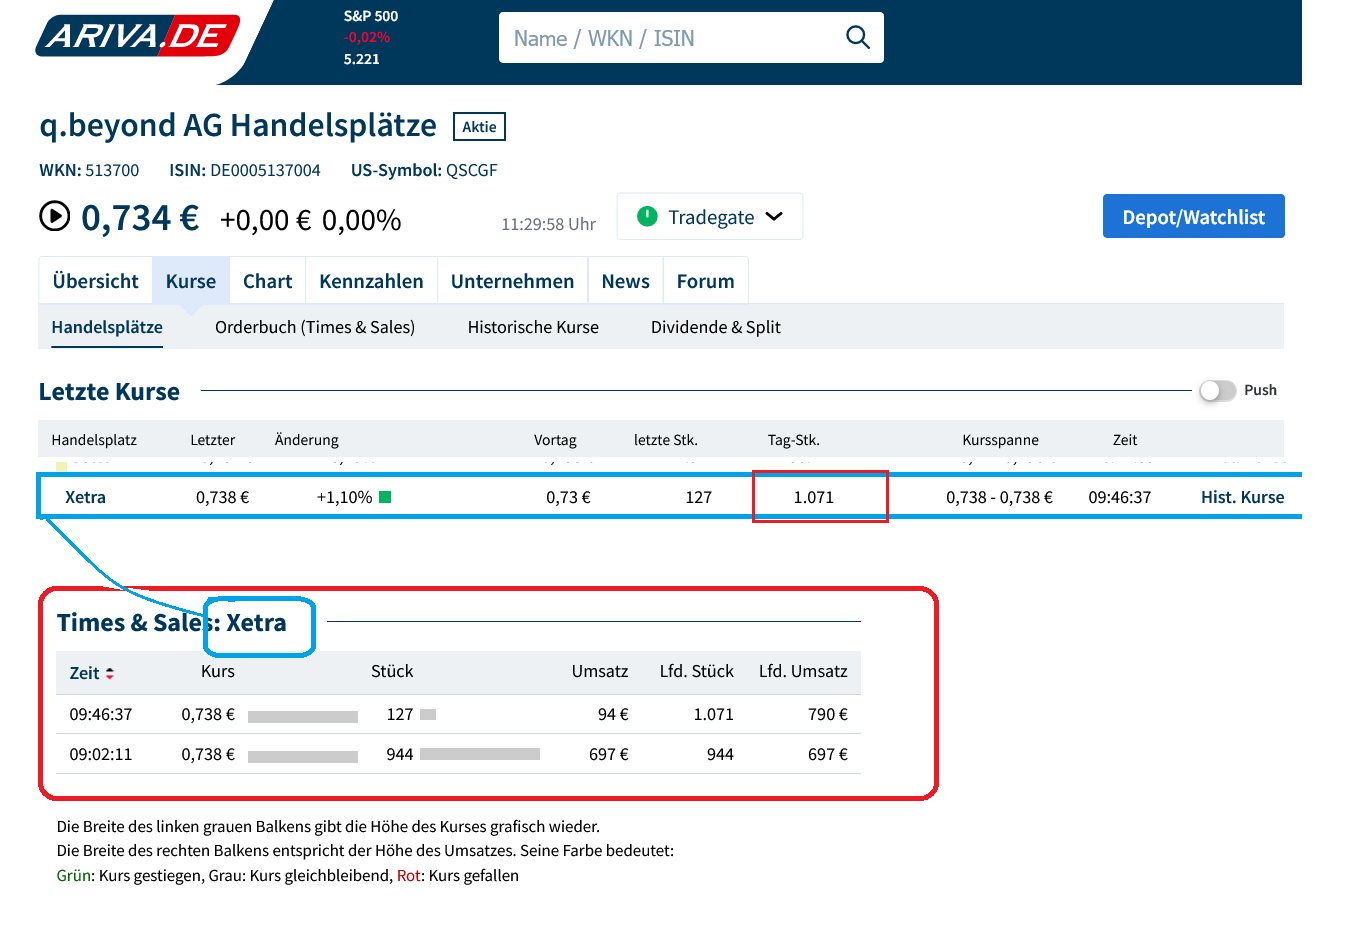Screen dimensions: 1372x926
Task: Click the ISIN value DE0005137004
Action: (265, 170)
